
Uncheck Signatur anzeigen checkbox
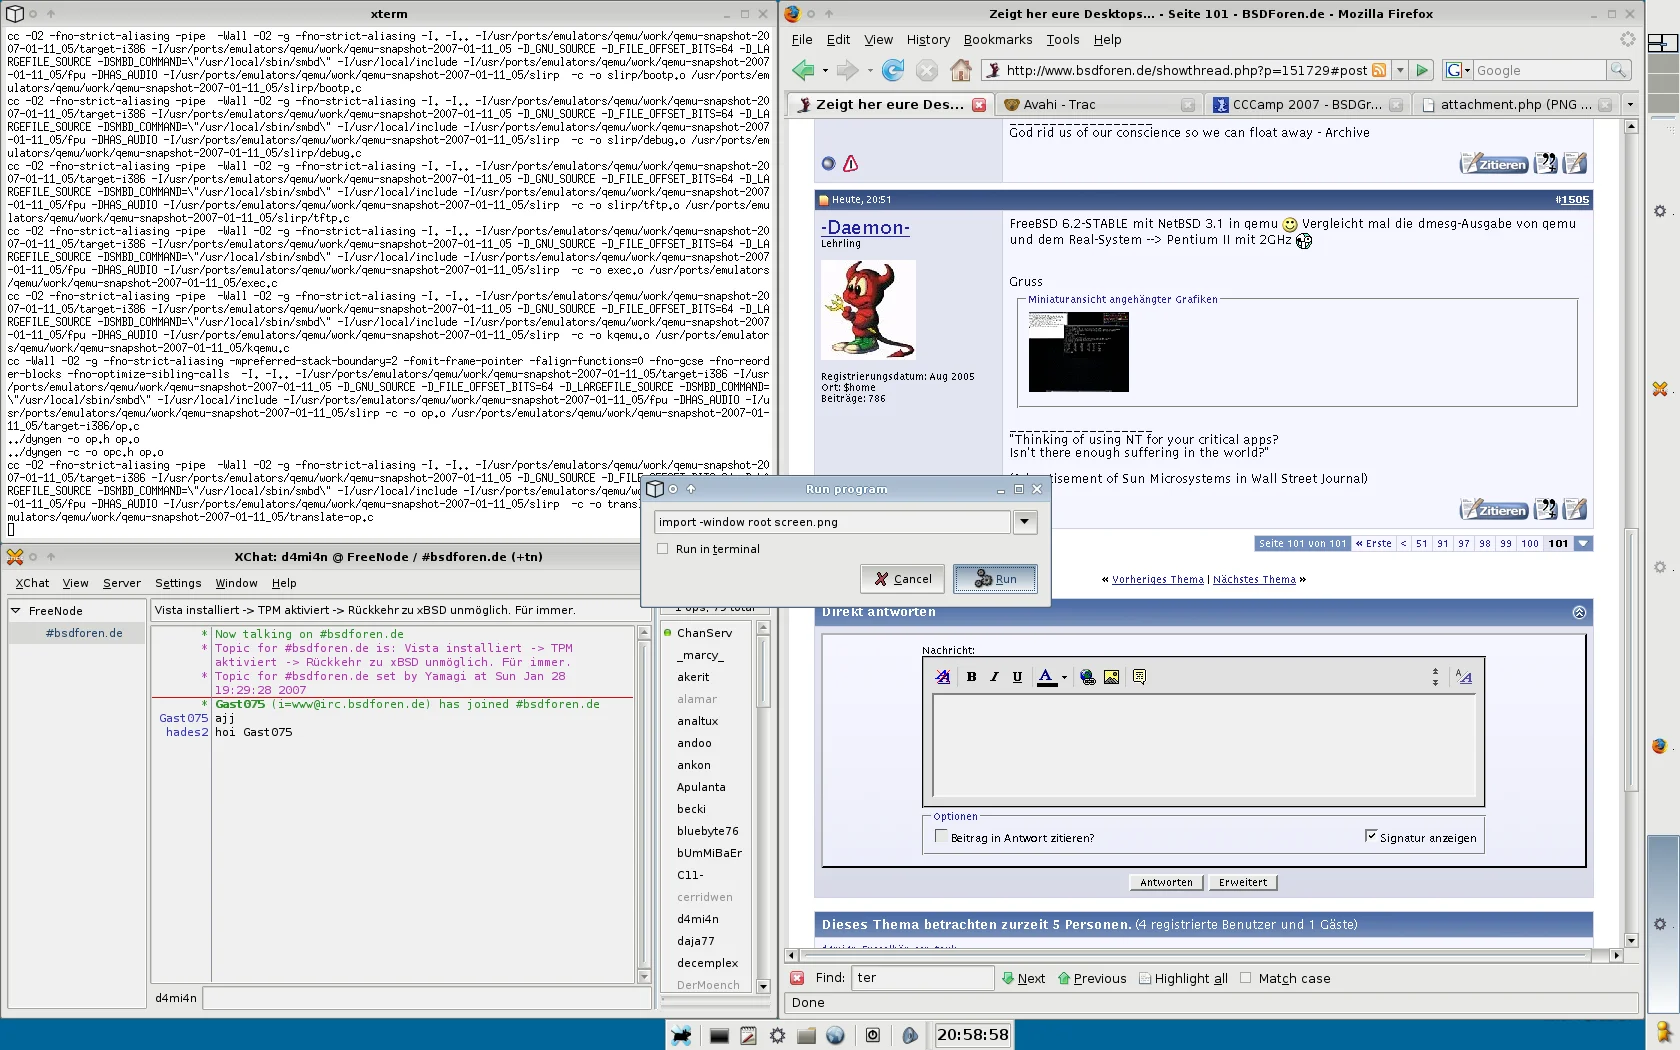(1371, 836)
